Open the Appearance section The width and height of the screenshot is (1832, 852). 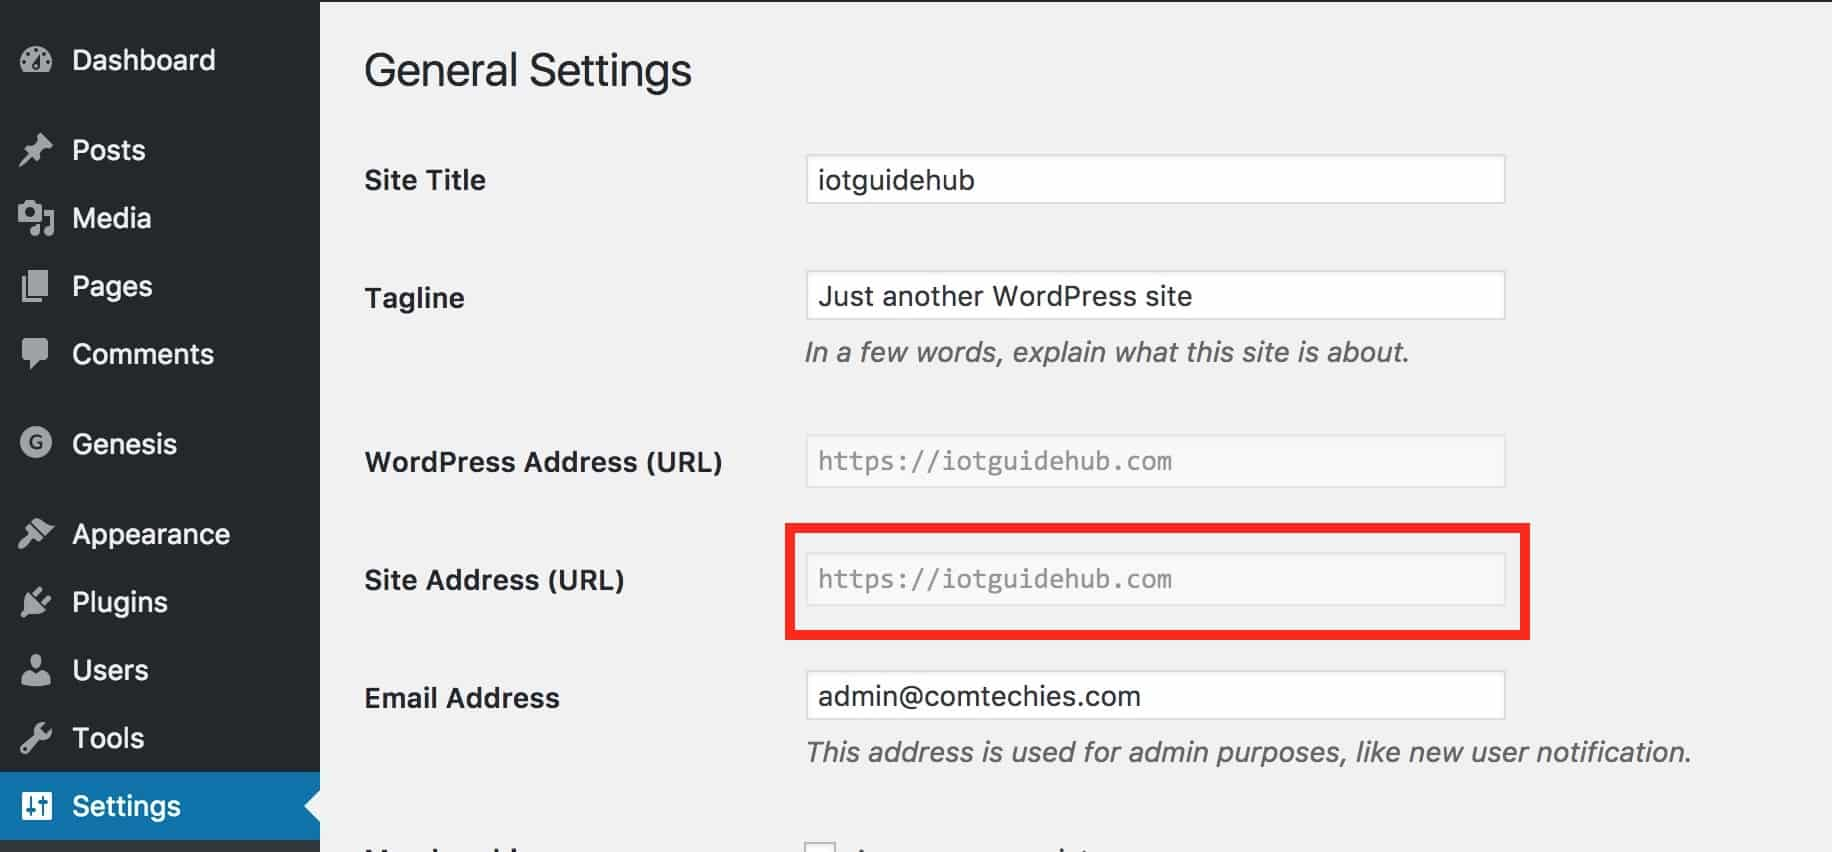point(149,533)
